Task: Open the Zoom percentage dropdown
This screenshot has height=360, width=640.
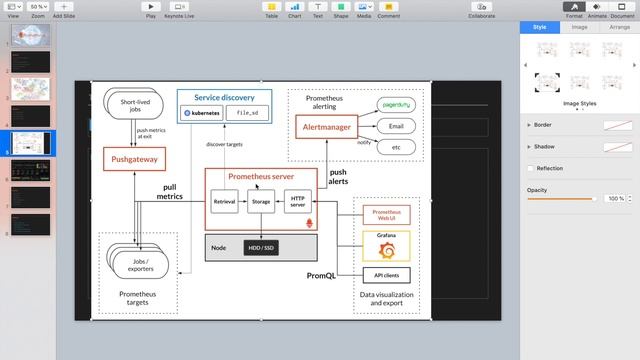Action: pos(38,7)
